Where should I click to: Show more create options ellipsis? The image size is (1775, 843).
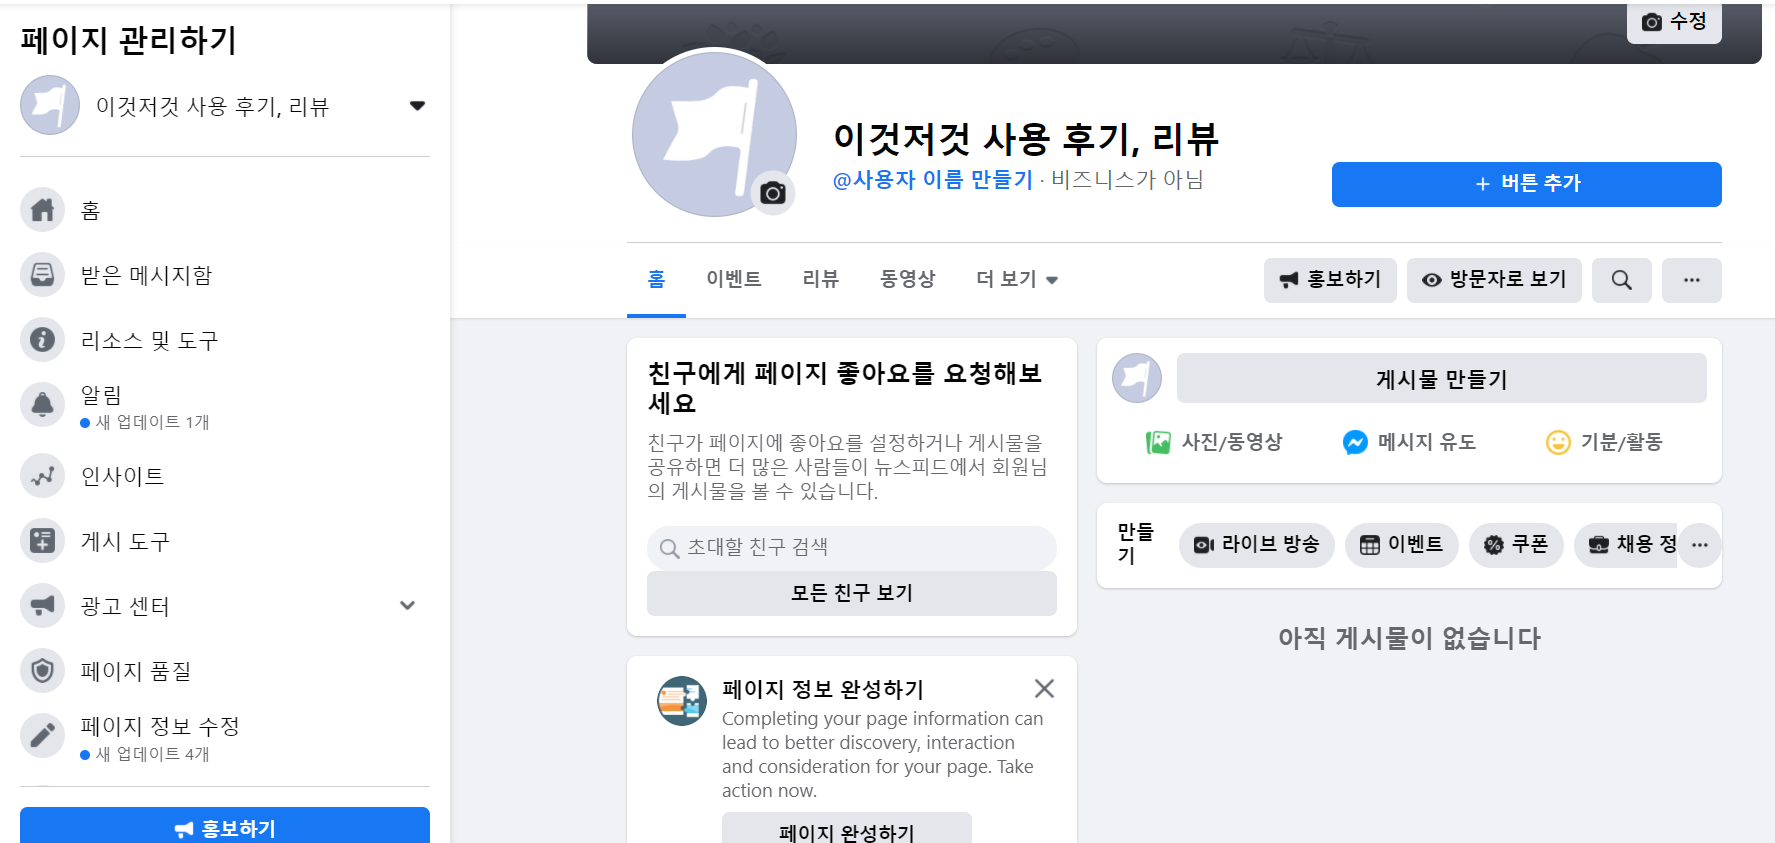tap(1700, 545)
